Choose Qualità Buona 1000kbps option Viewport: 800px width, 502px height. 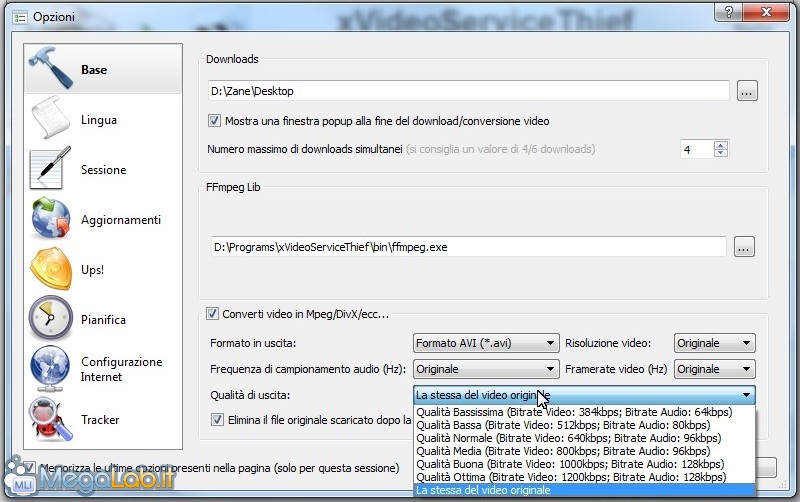(x=584, y=464)
